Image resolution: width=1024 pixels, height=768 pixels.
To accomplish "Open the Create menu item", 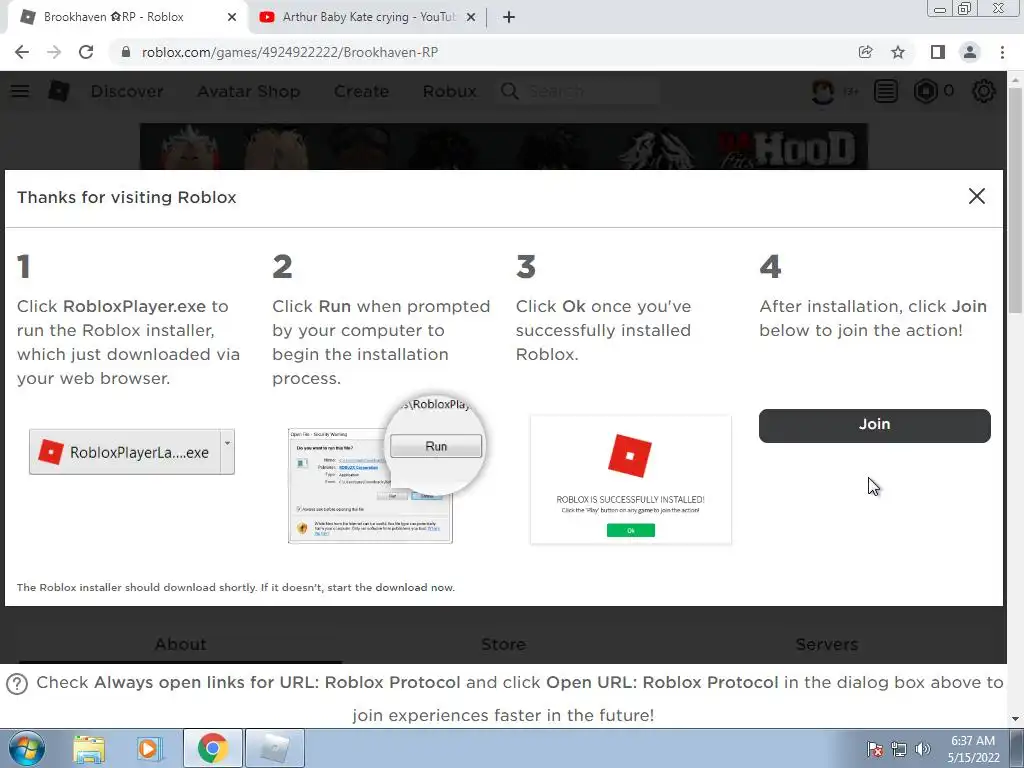I will (x=362, y=91).
